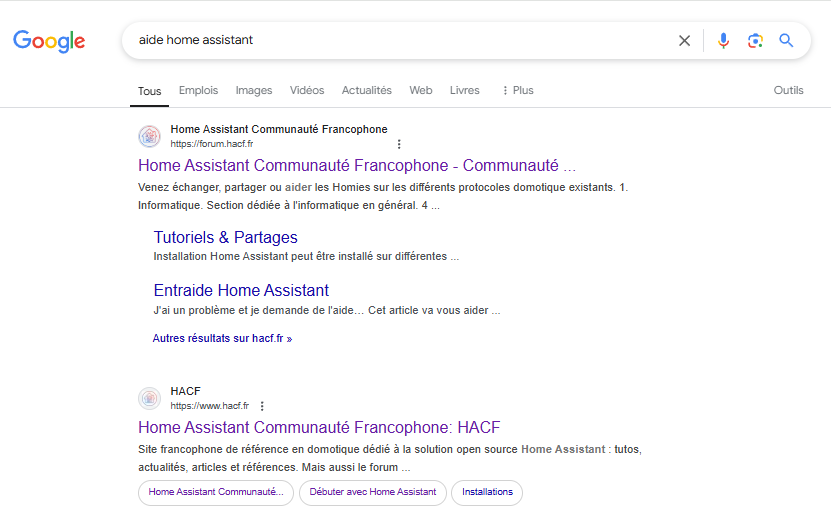Screen dimensions: 831x530
Task: Focus the search input field
Action: click(x=400, y=41)
